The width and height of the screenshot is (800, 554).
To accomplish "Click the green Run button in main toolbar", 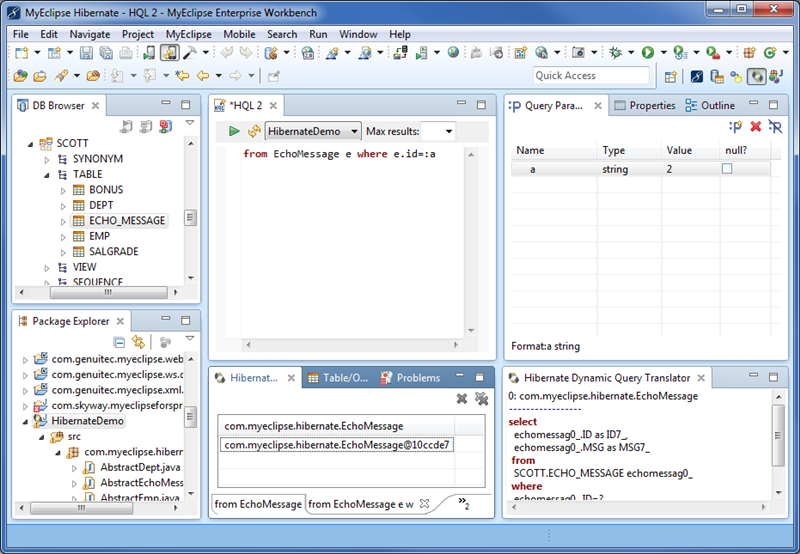I will tap(648, 52).
